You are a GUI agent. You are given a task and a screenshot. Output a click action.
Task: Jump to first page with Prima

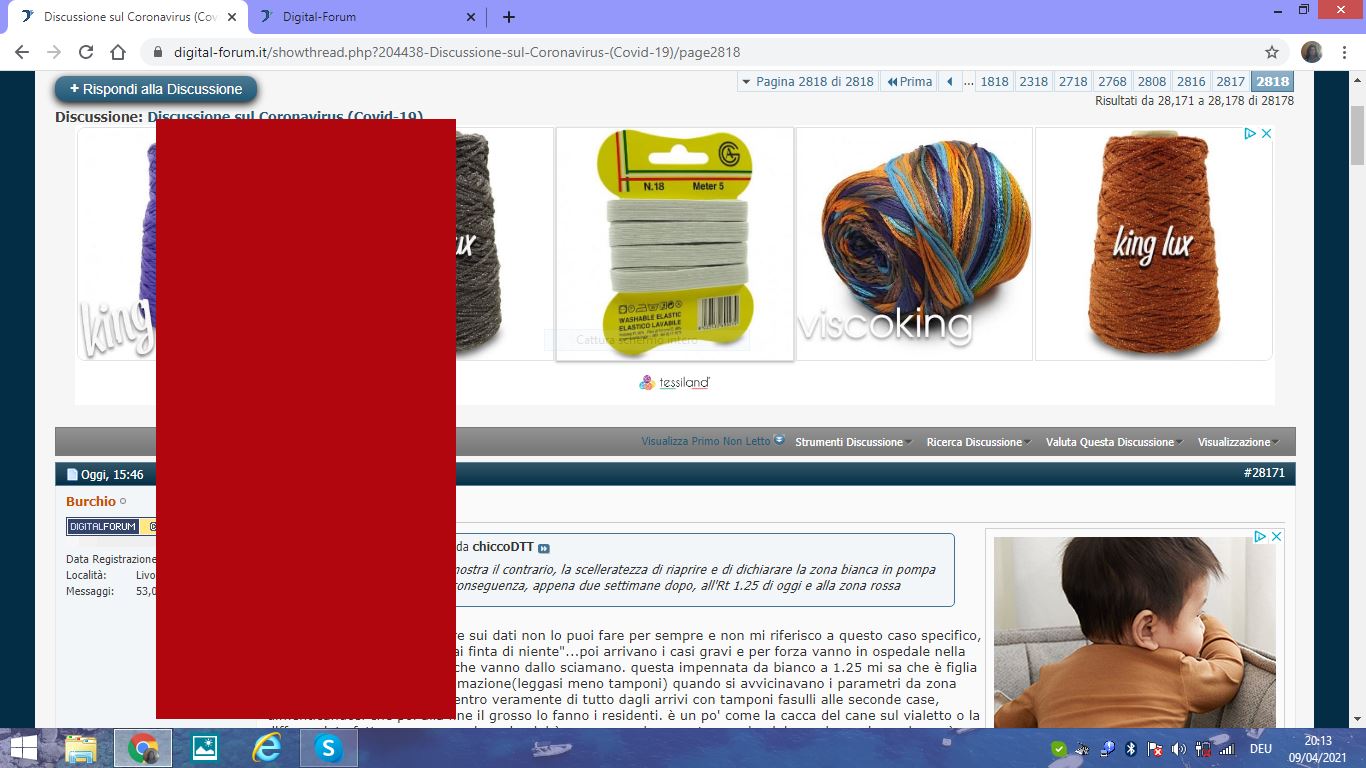[909, 82]
